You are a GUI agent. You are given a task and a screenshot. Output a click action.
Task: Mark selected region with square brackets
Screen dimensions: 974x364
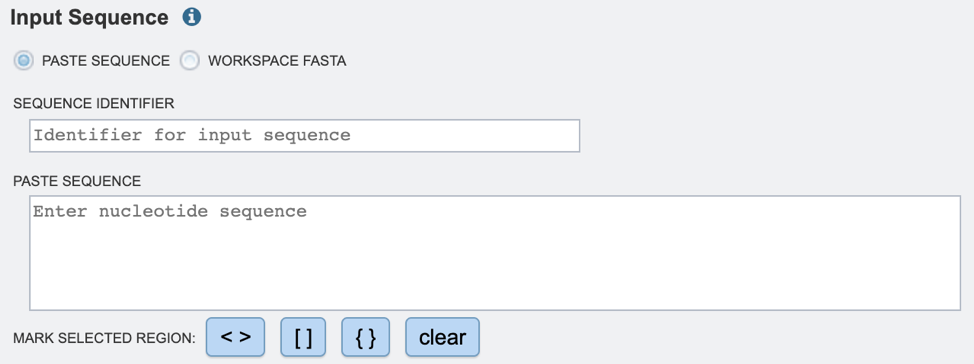(303, 337)
